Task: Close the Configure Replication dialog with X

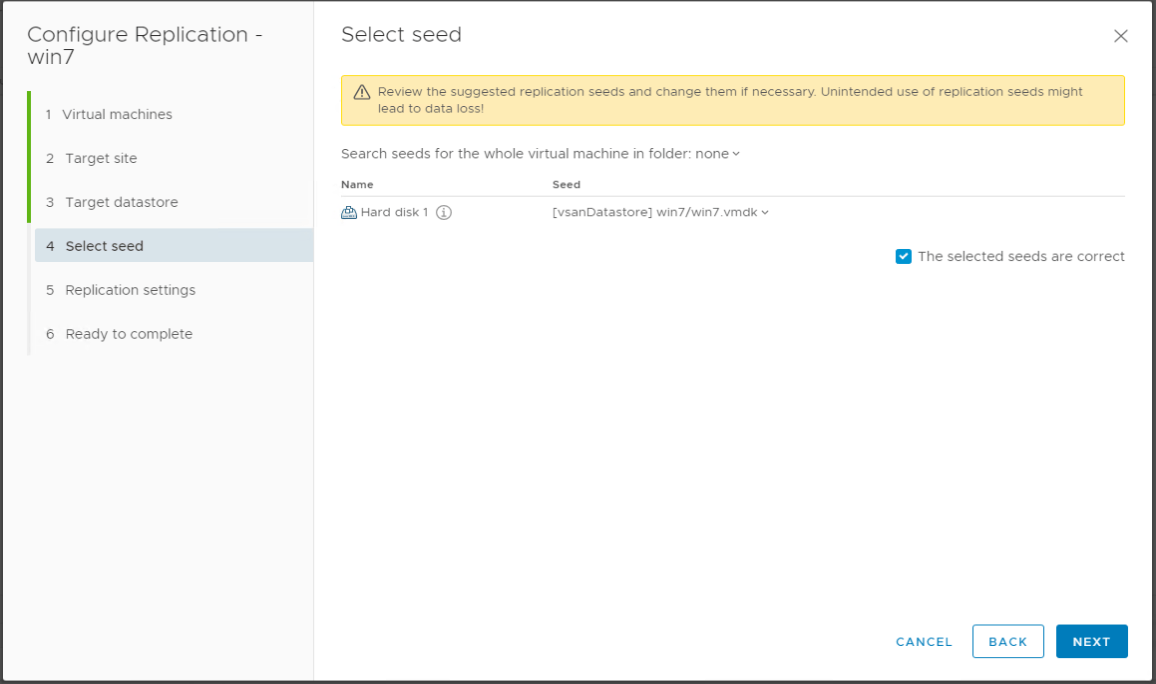Action: click(1120, 36)
